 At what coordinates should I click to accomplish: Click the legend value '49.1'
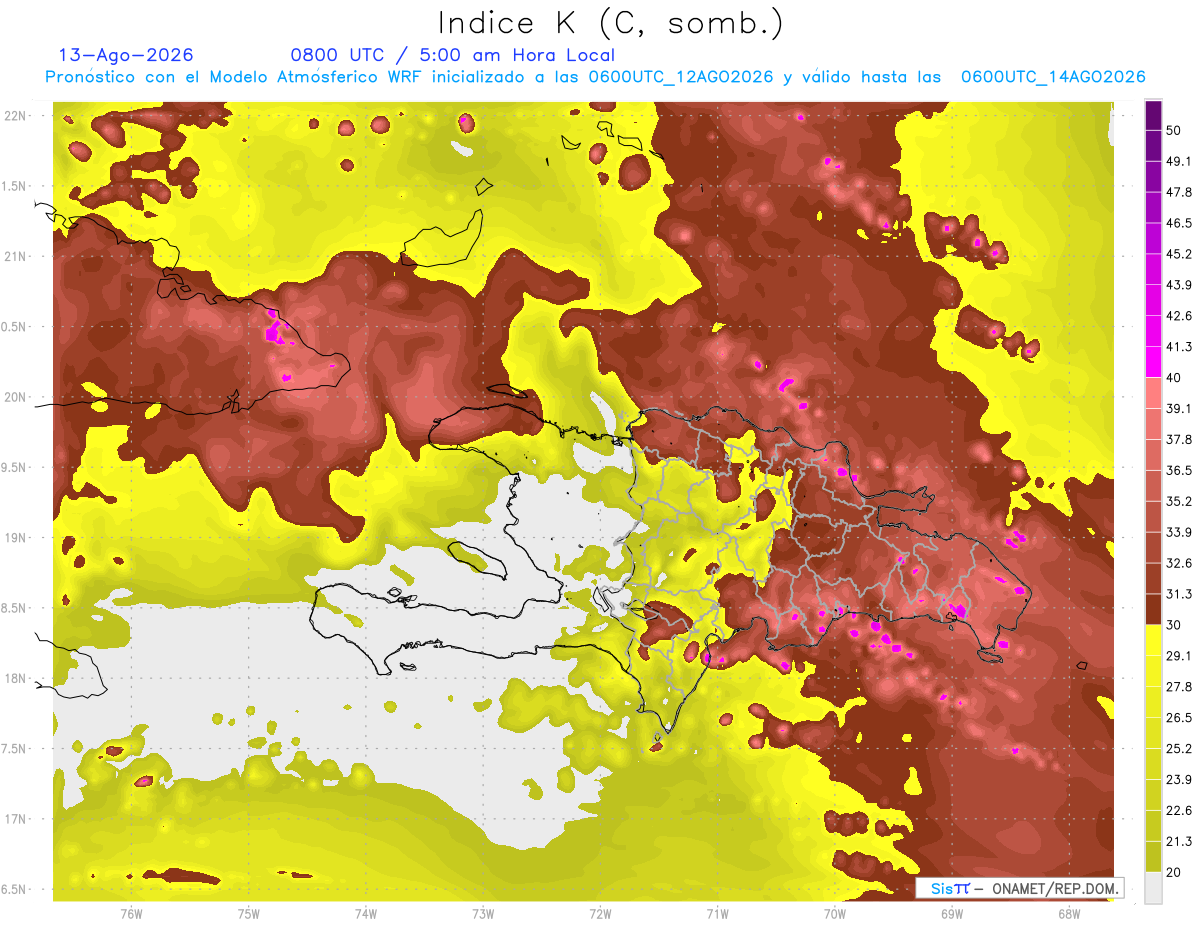[1178, 162]
